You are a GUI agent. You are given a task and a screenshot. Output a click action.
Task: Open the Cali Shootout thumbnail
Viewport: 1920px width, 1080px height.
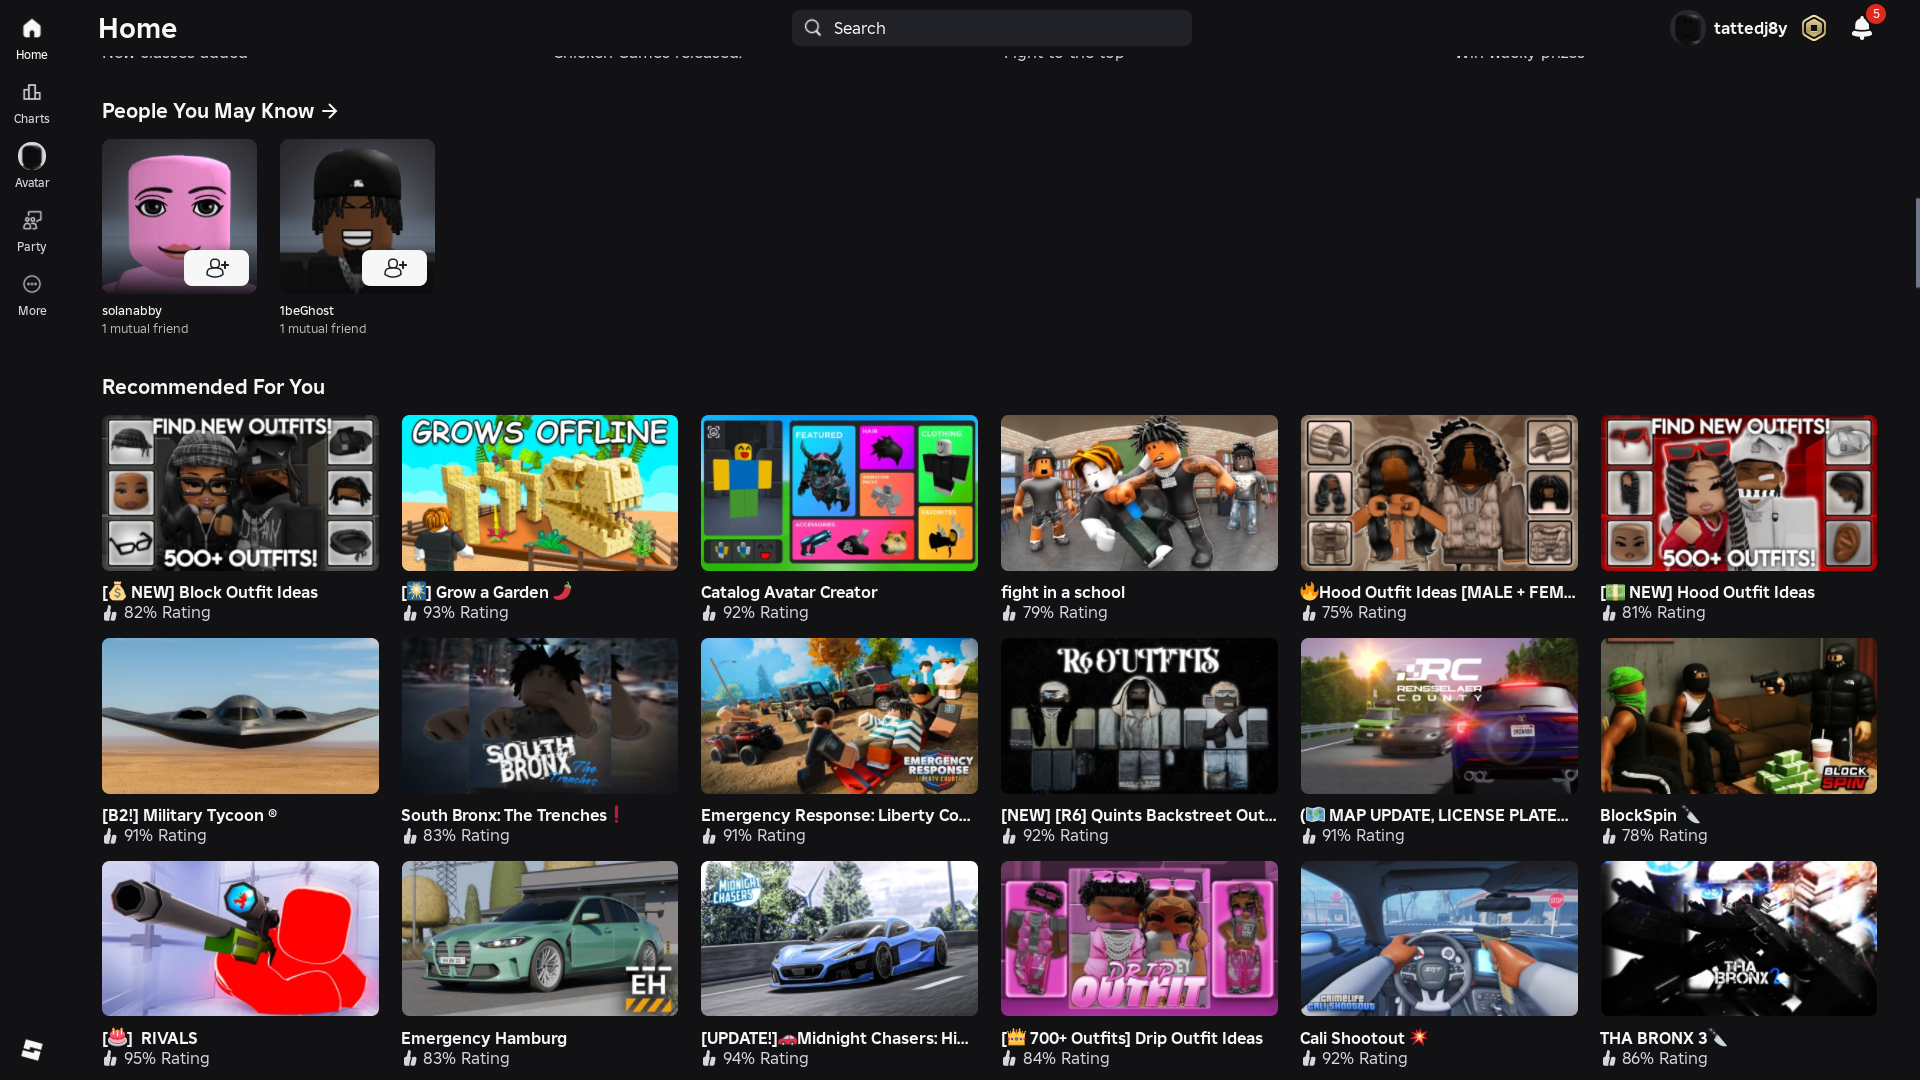pyautogui.click(x=1439, y=939)
